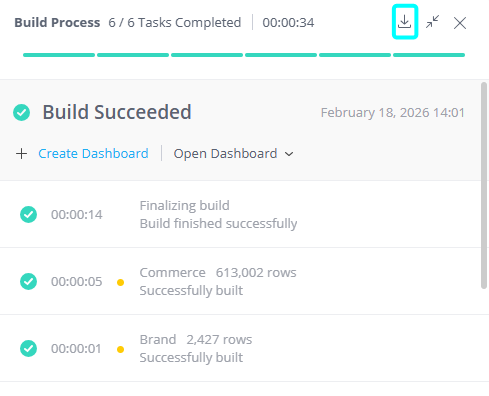Screen dimensions: 489x396
Task: Close the Build Process panel
Action: 460,23
